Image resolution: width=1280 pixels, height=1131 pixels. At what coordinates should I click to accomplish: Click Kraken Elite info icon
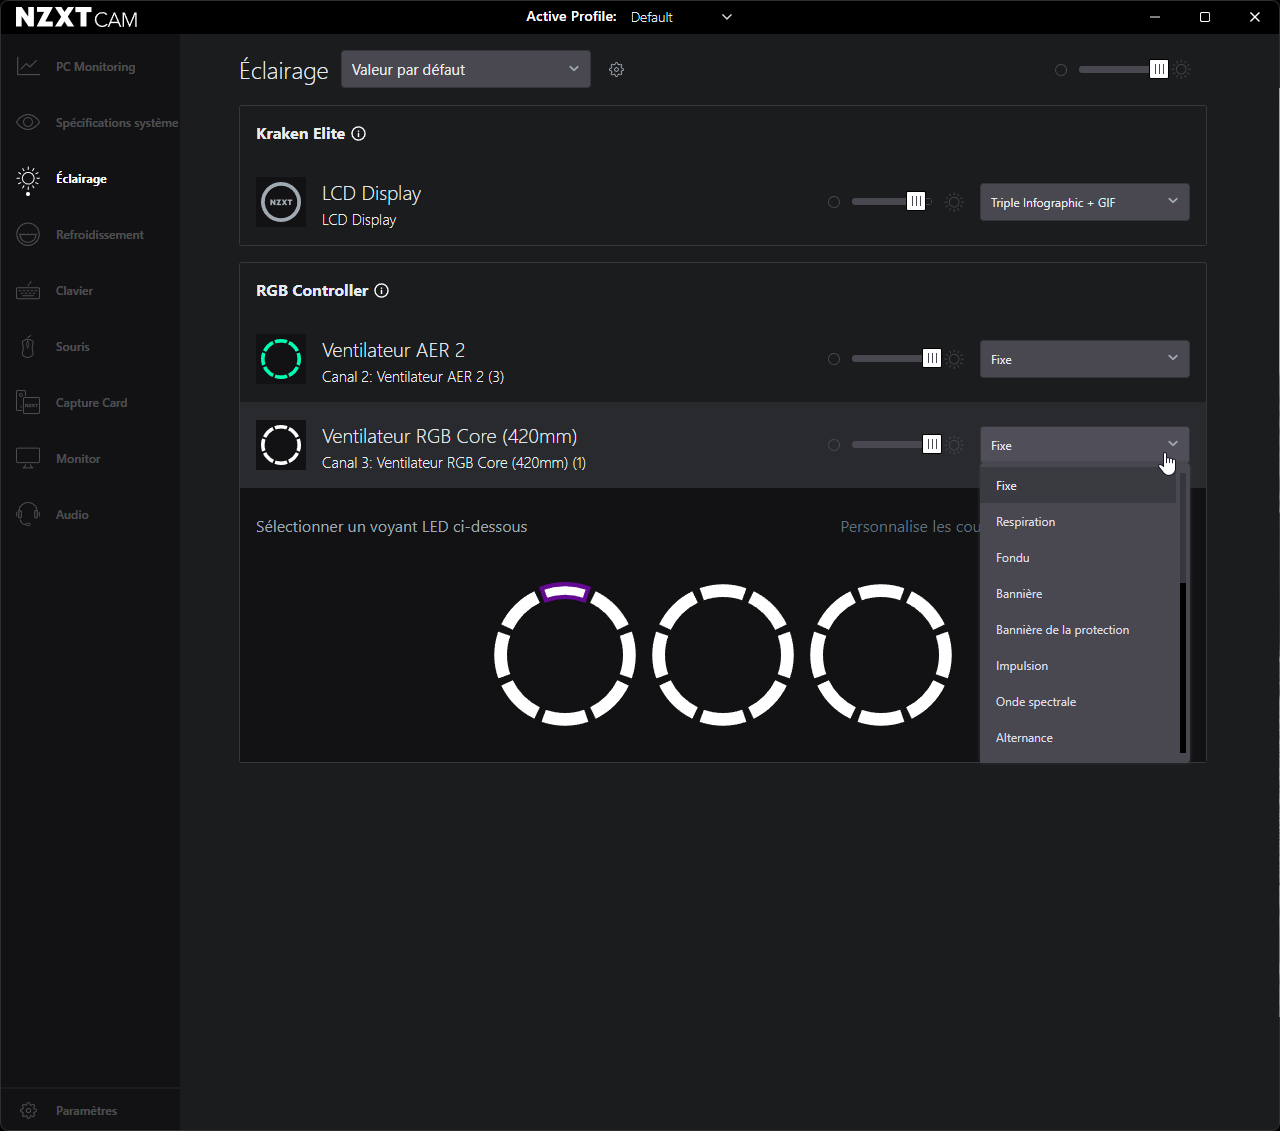pyautogui.click(x=359, y=134)
